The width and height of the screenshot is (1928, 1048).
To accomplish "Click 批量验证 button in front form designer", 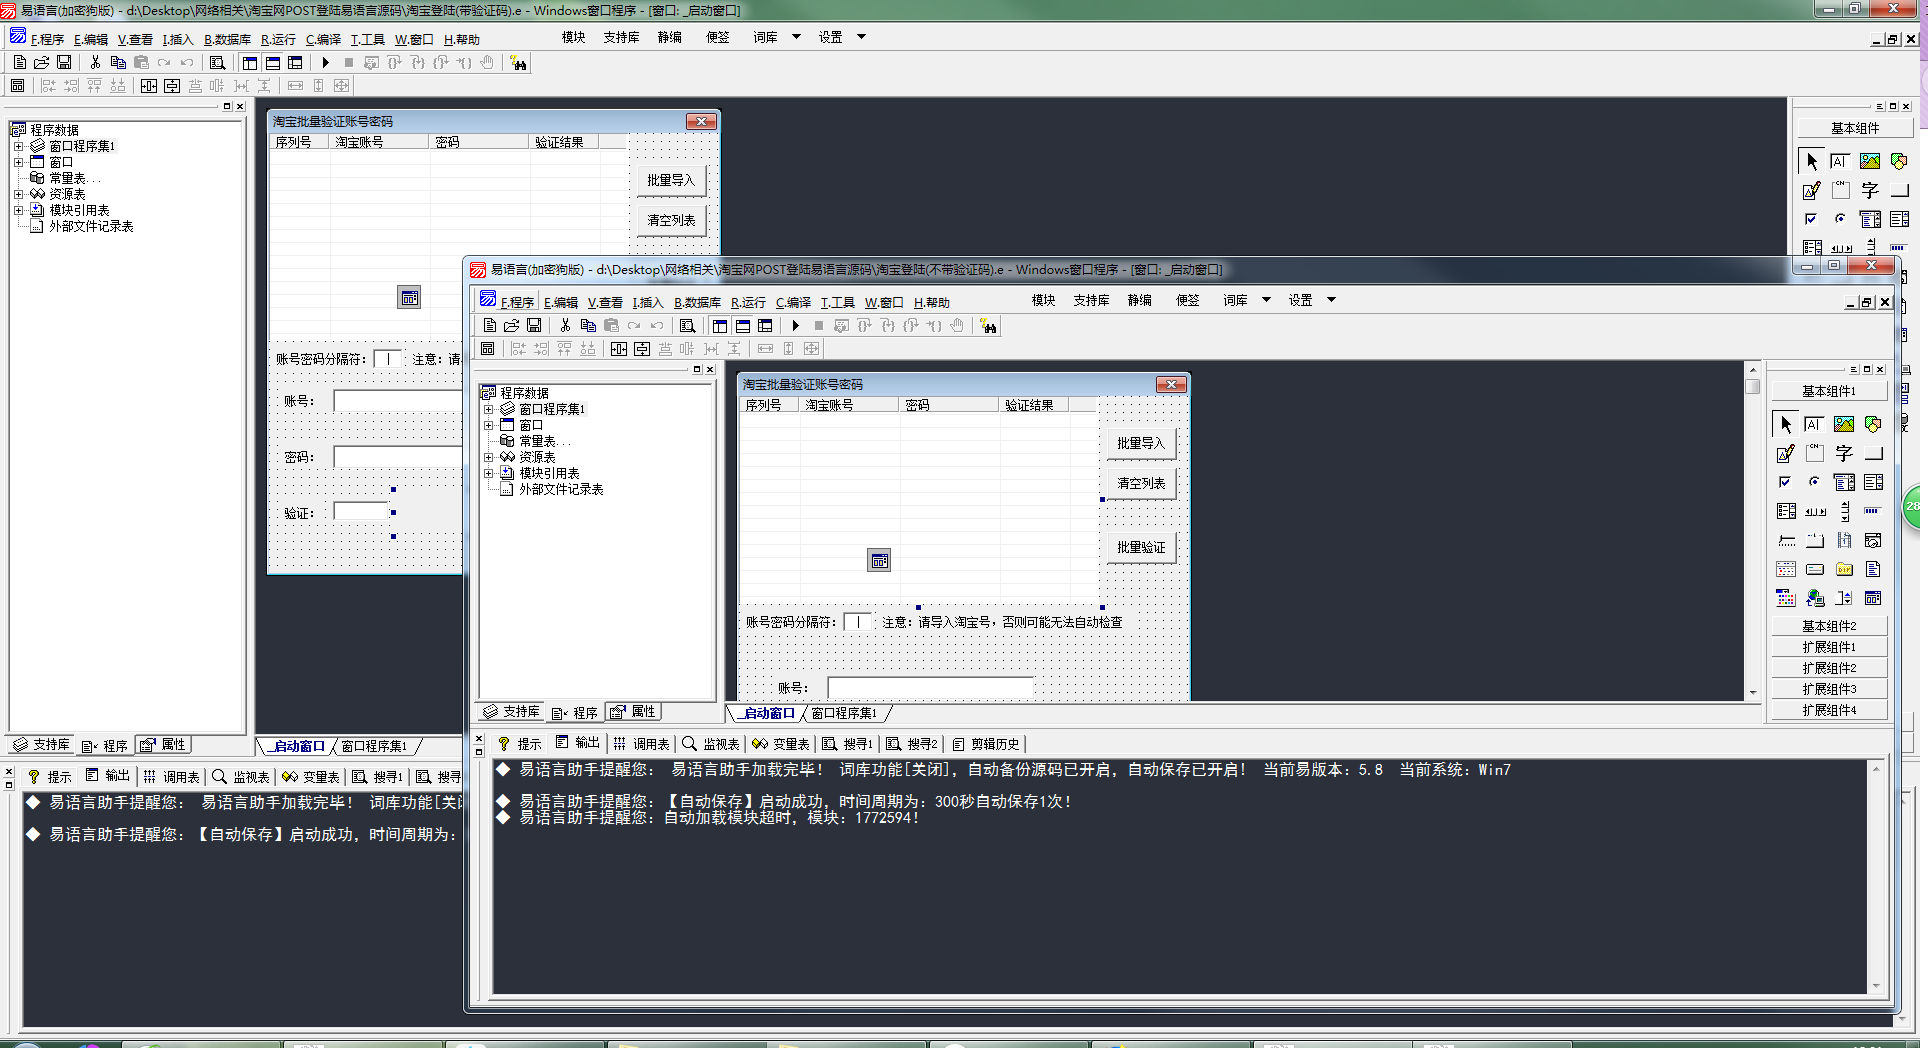I will [1141, 547].
